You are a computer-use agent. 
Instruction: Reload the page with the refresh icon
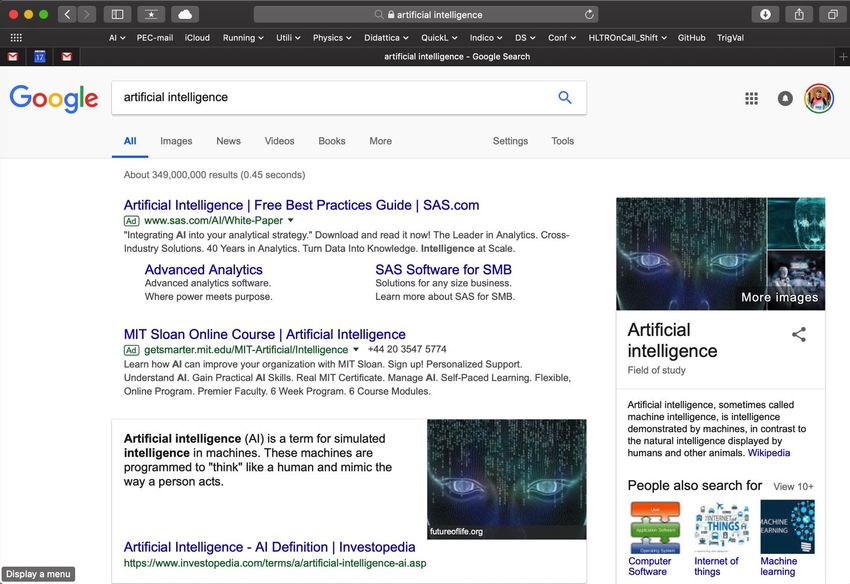pyautogui.click(x=589, y=15)
